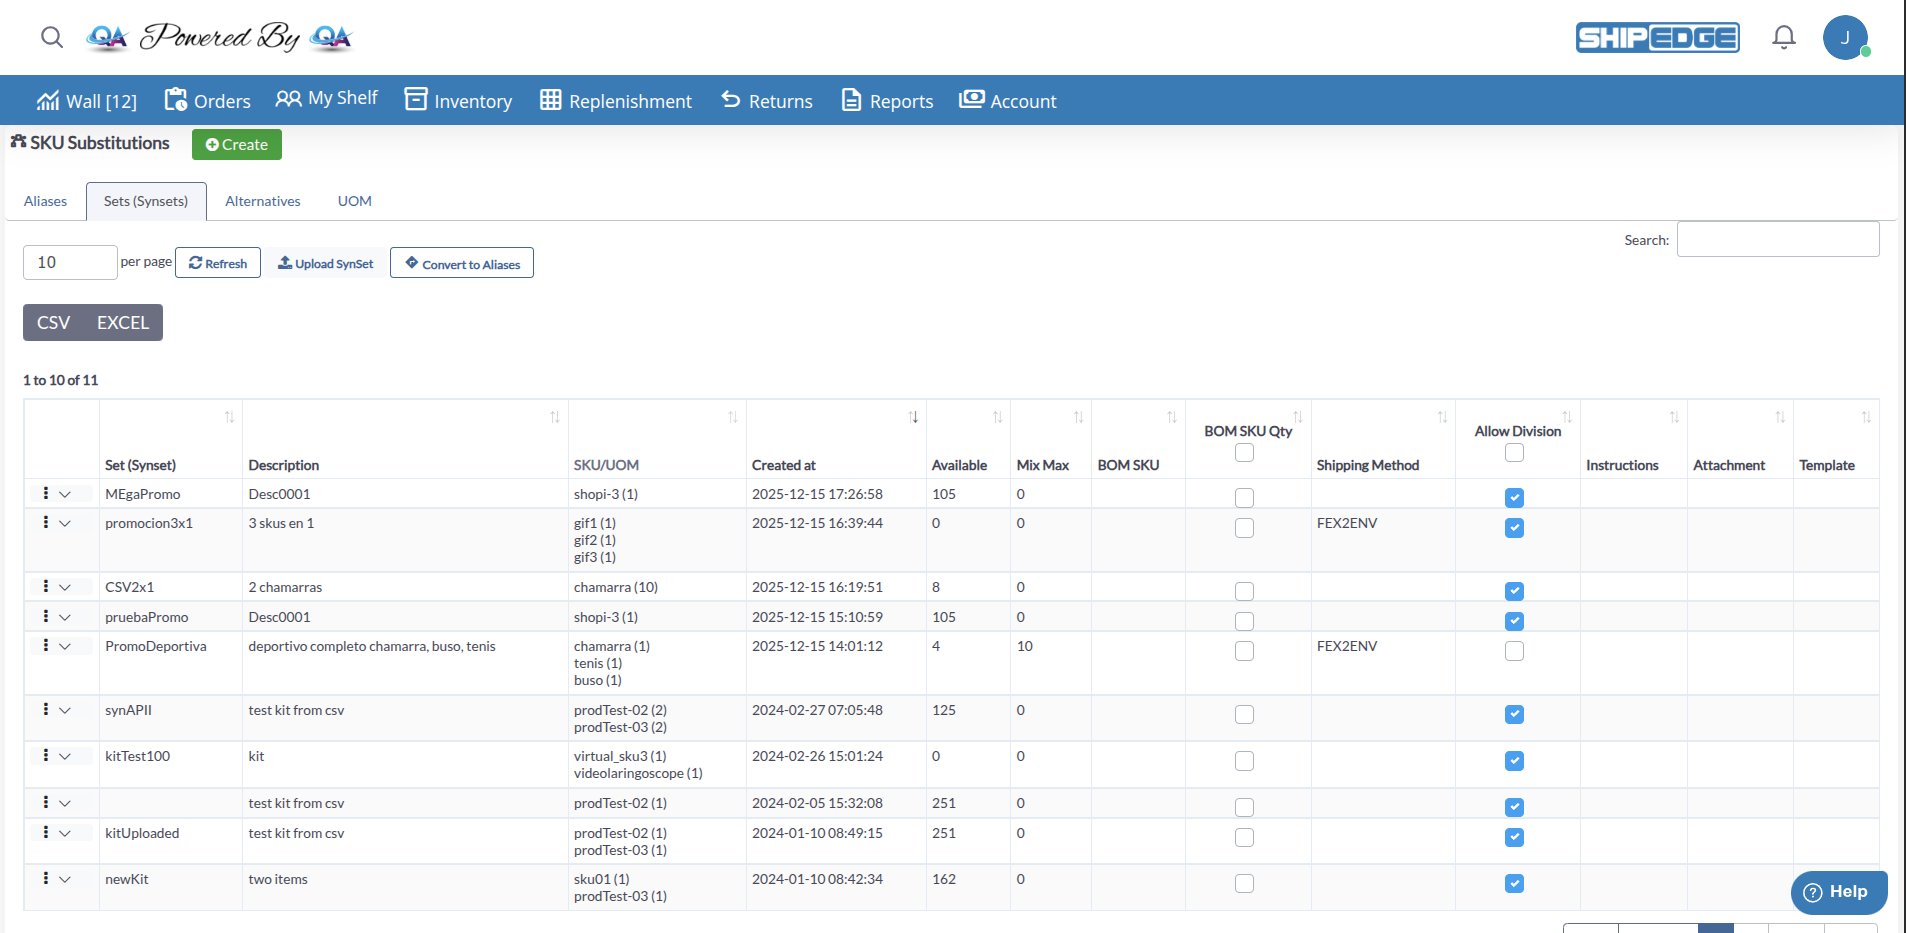This screenshot has width=1906, height=933.
Task: Click the three-dot menu for MEgaPromo row
Action: click(46, 493)
